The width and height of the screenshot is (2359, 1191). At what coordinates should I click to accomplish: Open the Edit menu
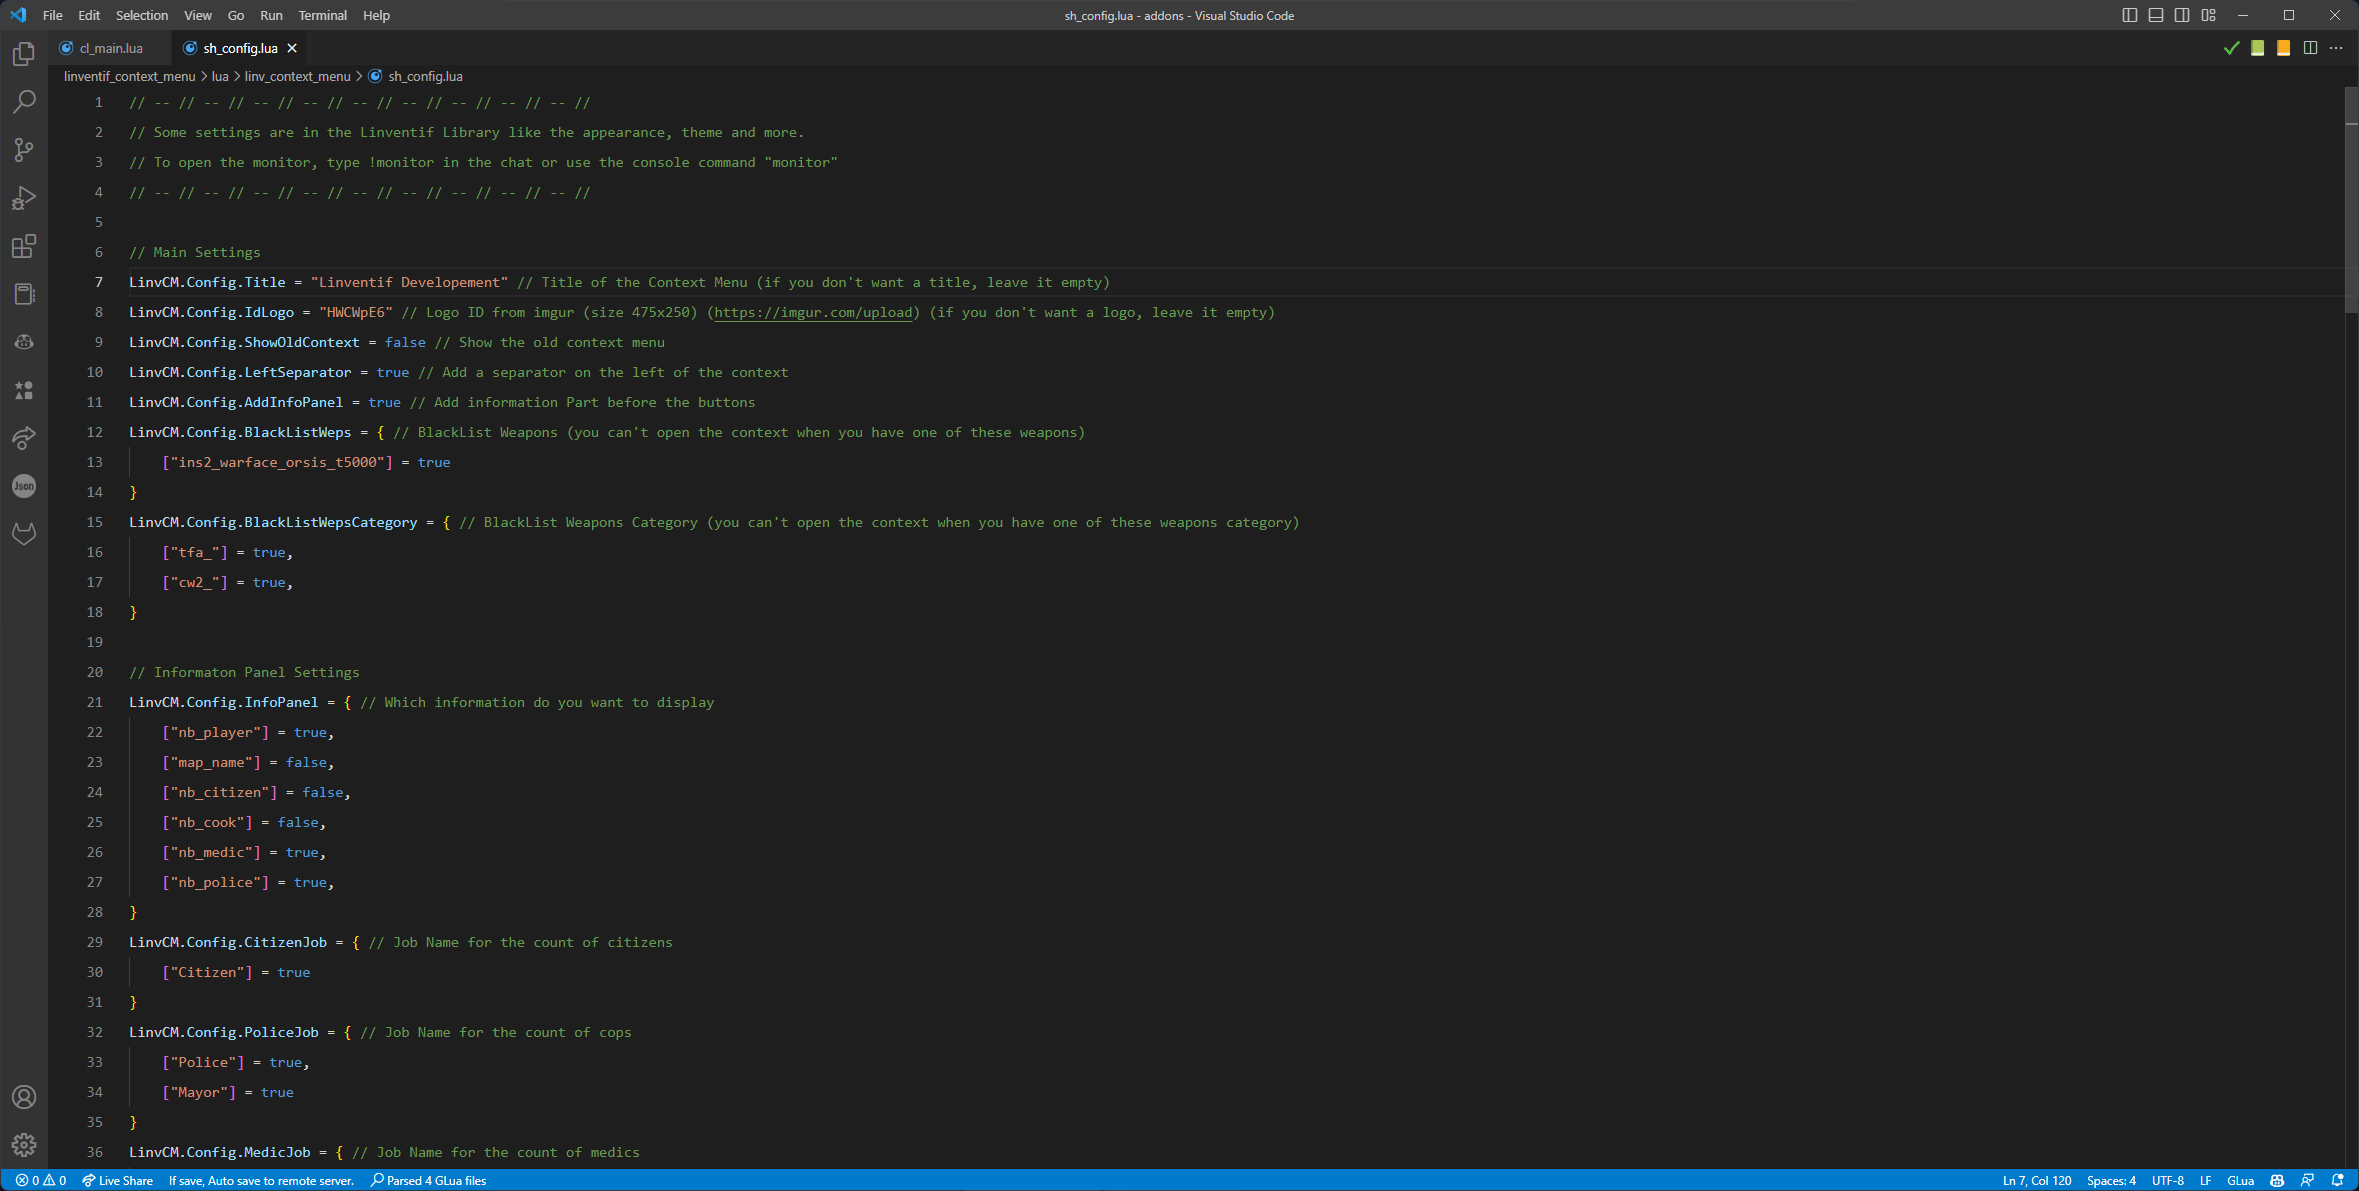click(89, 15)
